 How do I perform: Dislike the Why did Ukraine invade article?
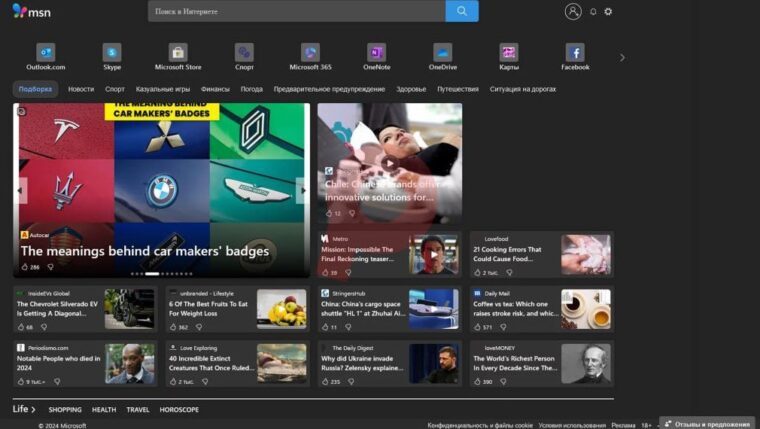coord(351,382)
